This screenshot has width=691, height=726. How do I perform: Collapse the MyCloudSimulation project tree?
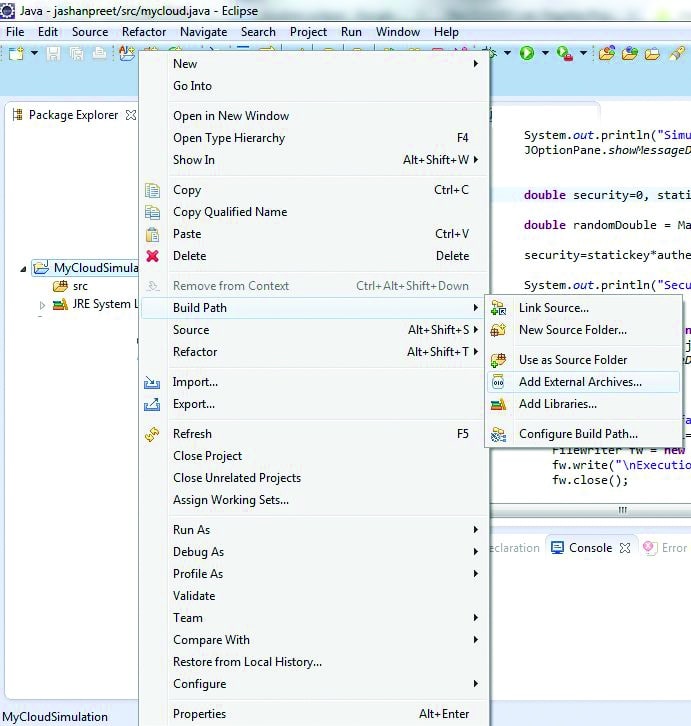24,269
